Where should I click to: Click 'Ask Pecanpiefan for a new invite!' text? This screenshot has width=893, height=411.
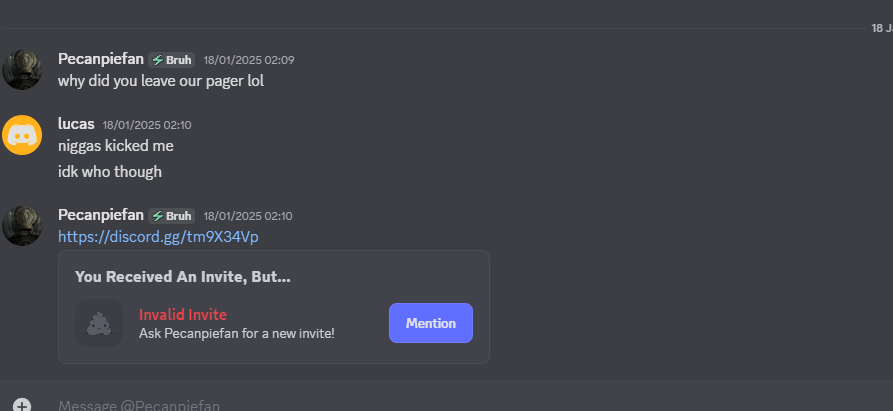point(236,334)
